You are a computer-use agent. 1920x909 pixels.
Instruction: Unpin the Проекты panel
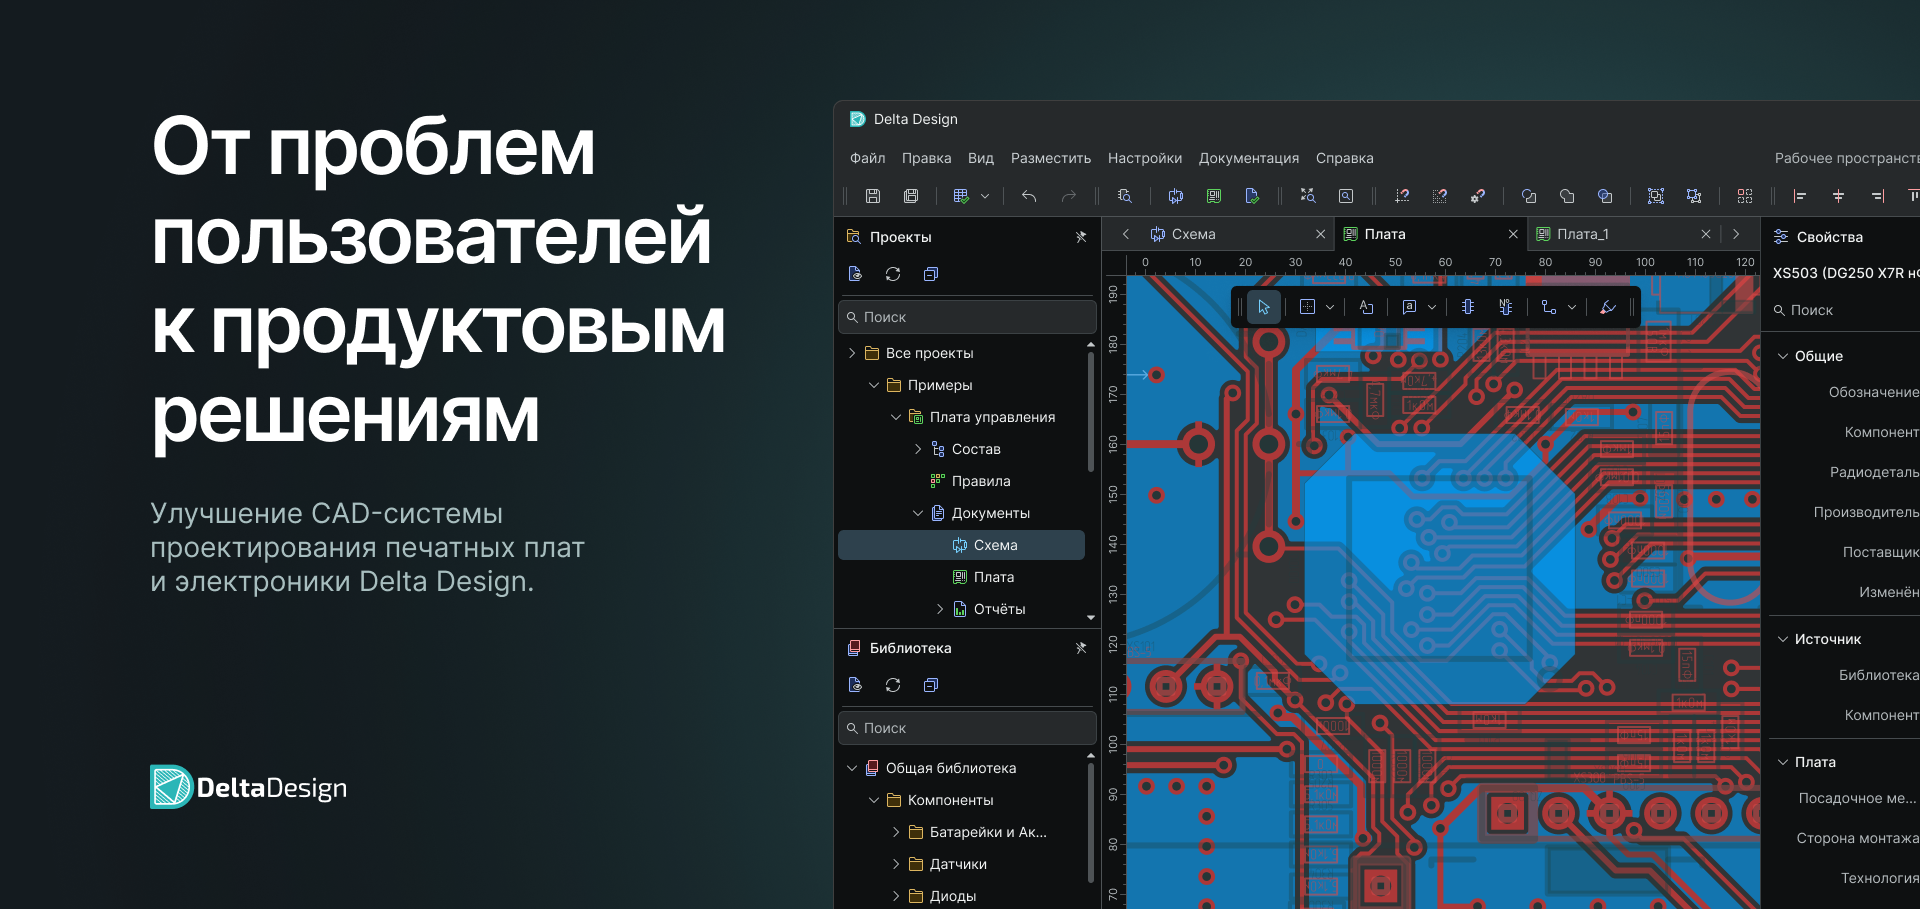tap(1081, 237)
